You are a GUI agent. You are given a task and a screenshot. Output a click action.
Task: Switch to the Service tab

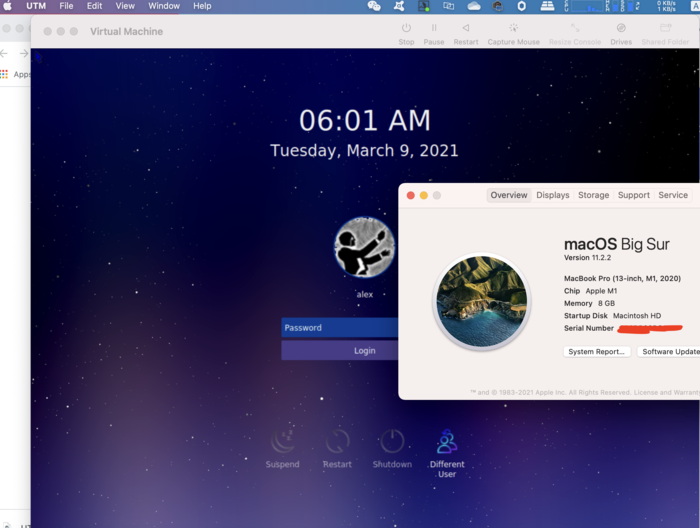(673, 195)
